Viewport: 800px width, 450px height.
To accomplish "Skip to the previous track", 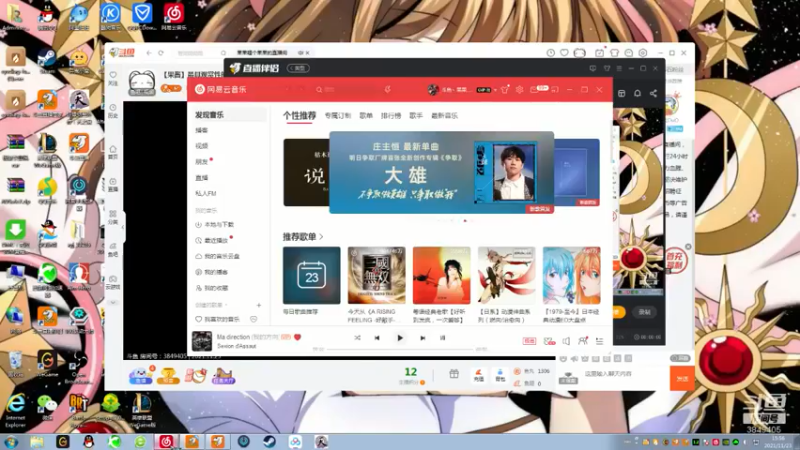I will point(377,338).
